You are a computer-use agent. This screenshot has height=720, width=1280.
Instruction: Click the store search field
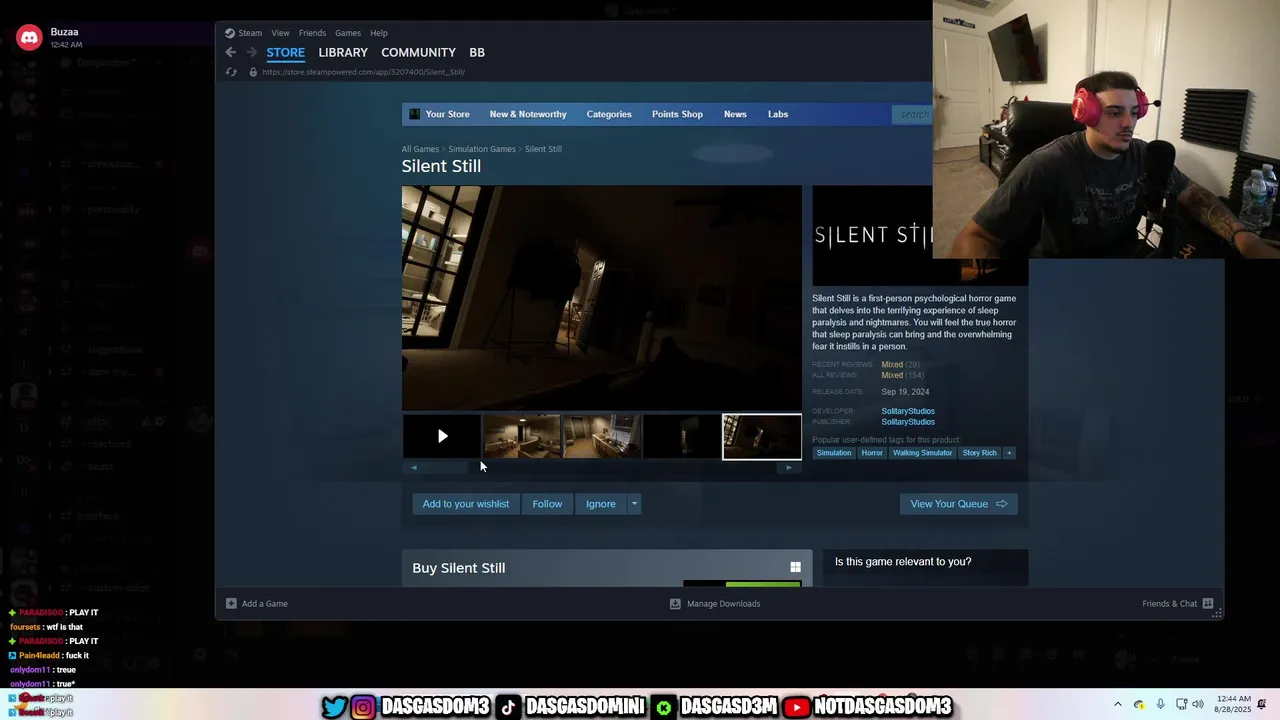(912, 114)
